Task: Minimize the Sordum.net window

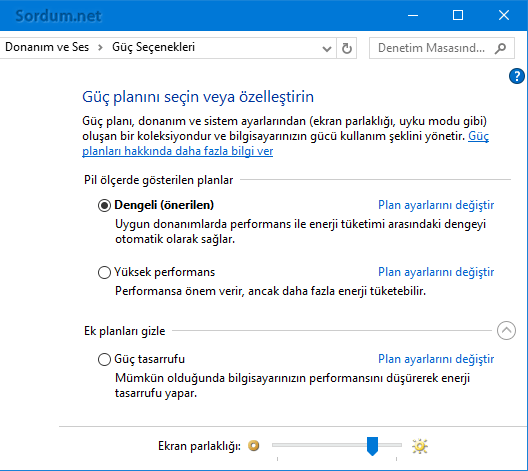Action: (x=413, y=15)
